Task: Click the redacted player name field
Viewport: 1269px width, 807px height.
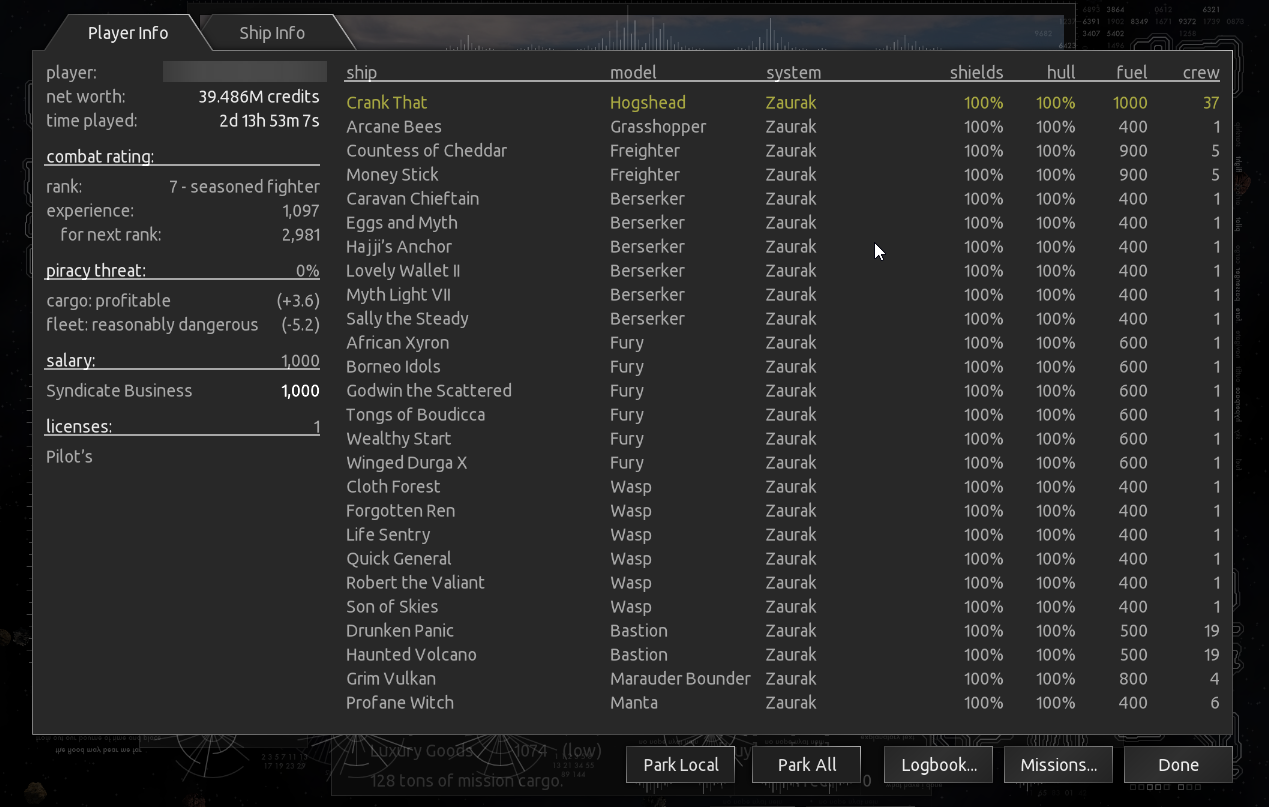Action: point(245,71)
